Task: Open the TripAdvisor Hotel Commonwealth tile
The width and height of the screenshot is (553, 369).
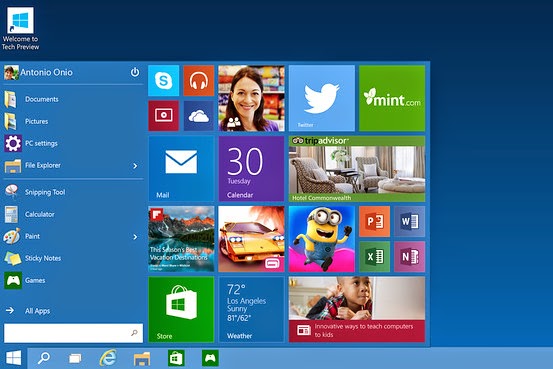Action: tap(357, 169)
